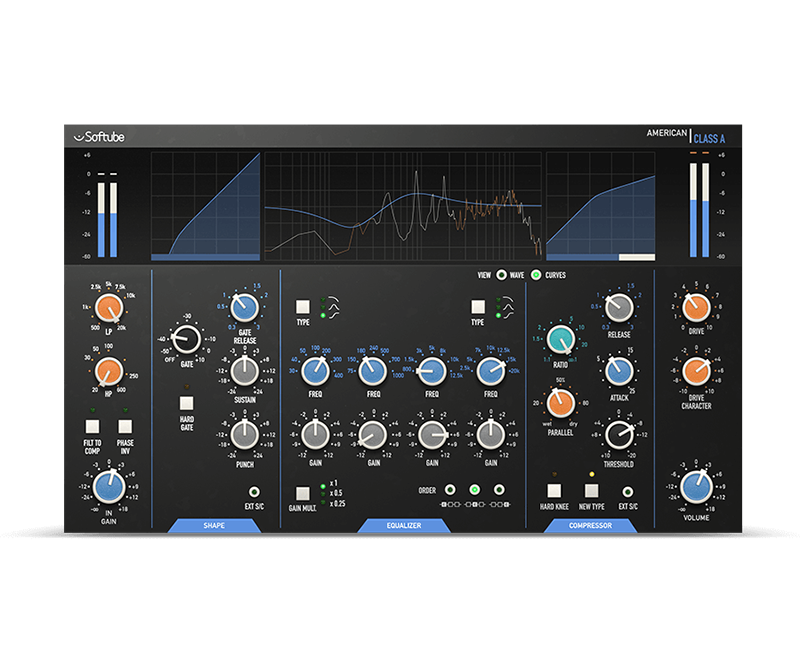Screen dimensions: 800x660
Task: Select the third ORDER routing option
Action: [499, 490]
